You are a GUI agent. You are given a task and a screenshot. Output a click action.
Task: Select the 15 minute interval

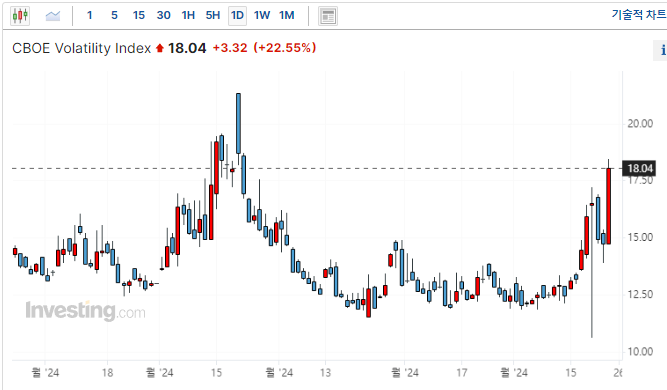139,15
